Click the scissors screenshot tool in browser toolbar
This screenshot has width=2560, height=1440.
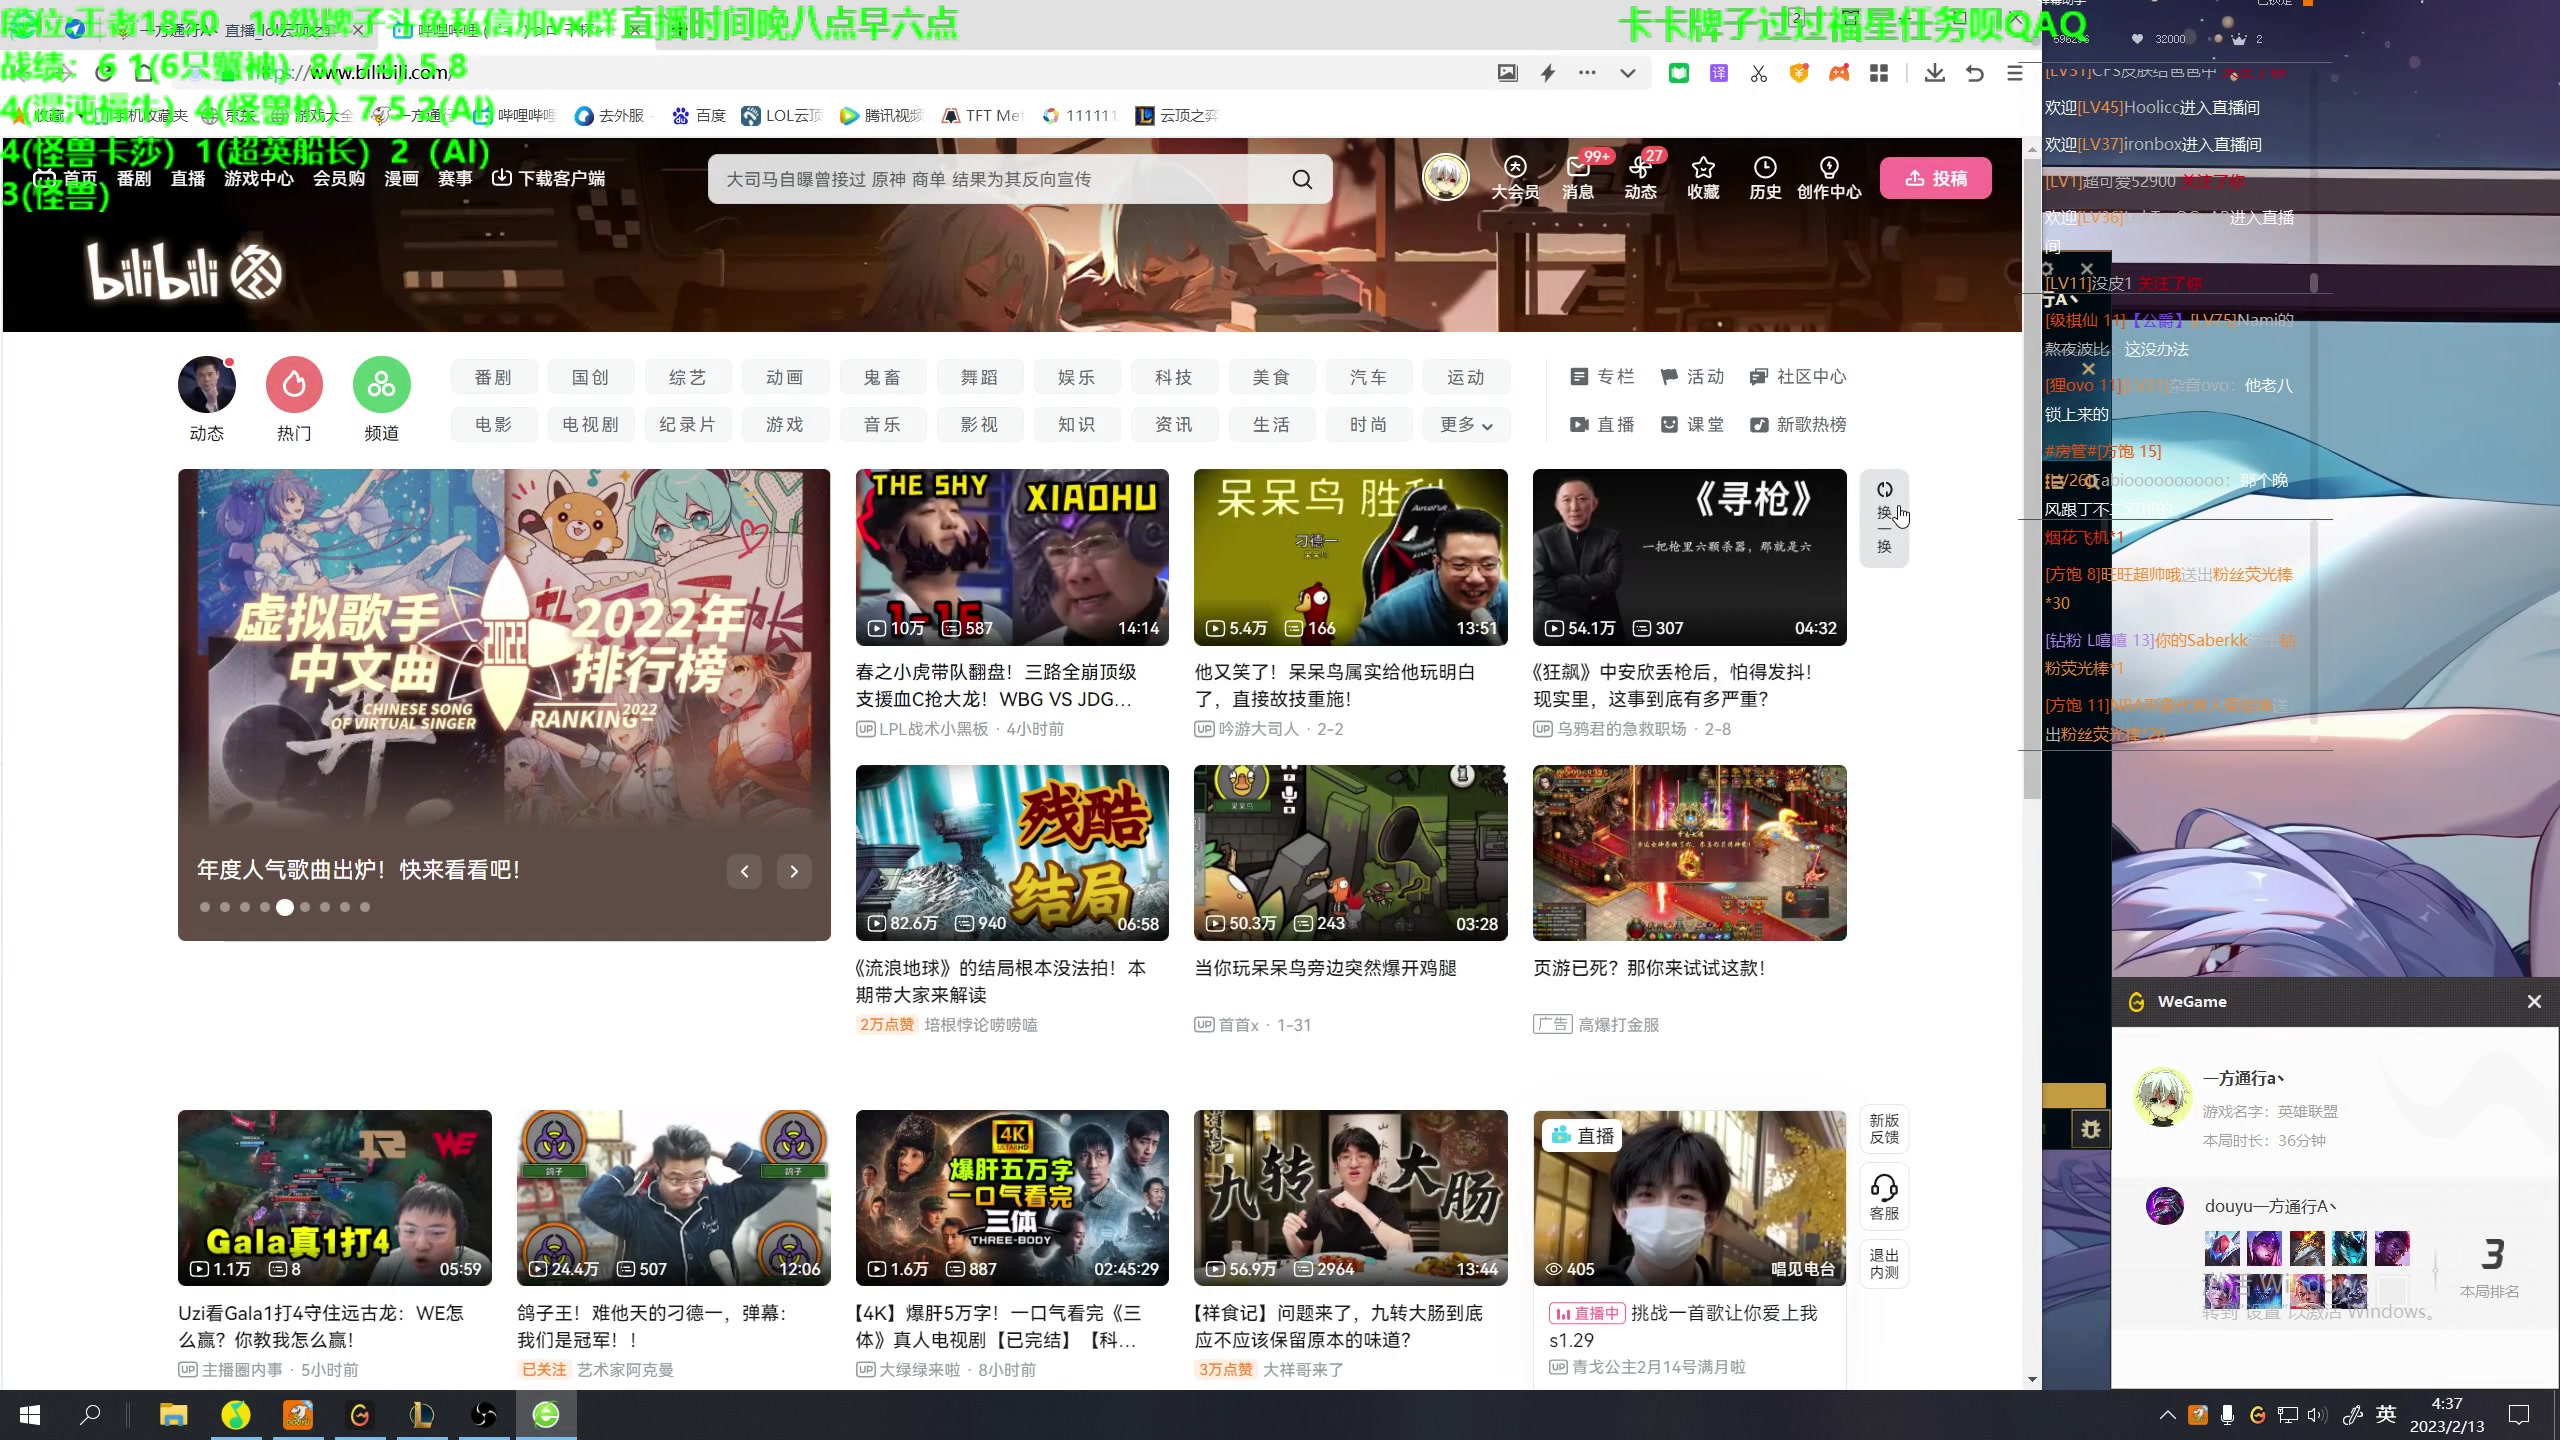[x=1759, y=73]
